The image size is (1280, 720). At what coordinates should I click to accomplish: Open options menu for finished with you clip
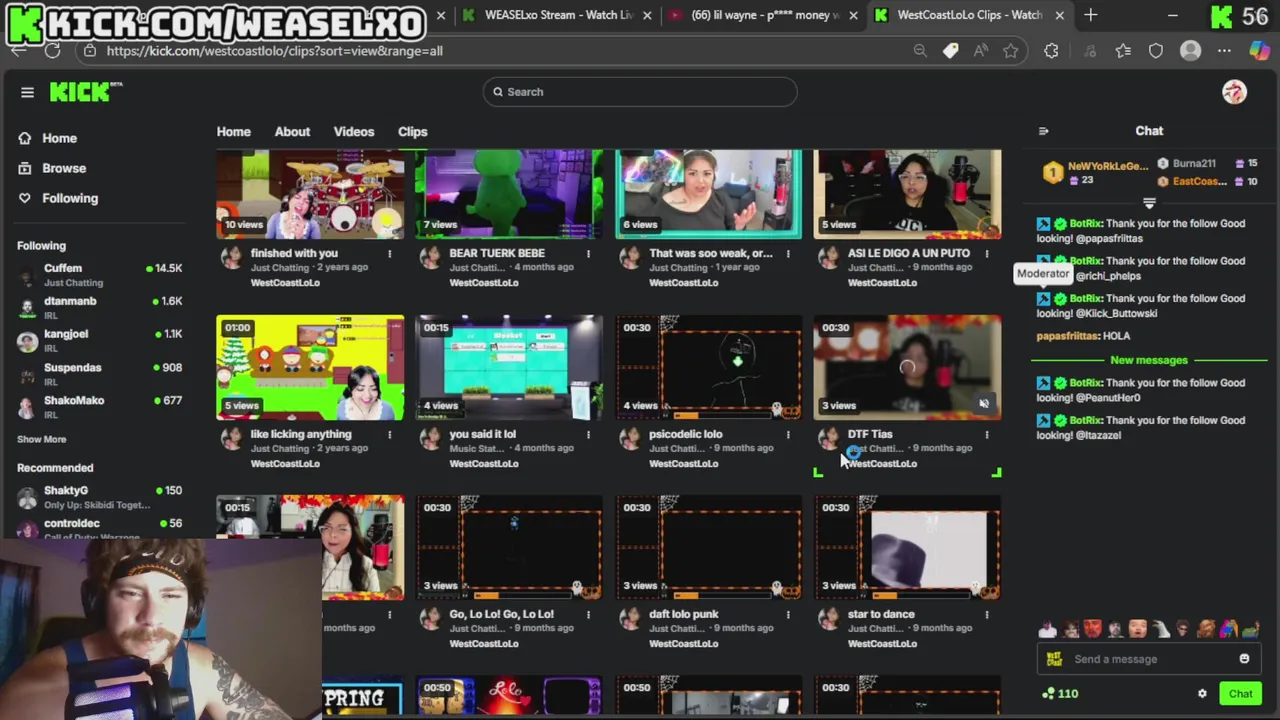click(390, 254)
